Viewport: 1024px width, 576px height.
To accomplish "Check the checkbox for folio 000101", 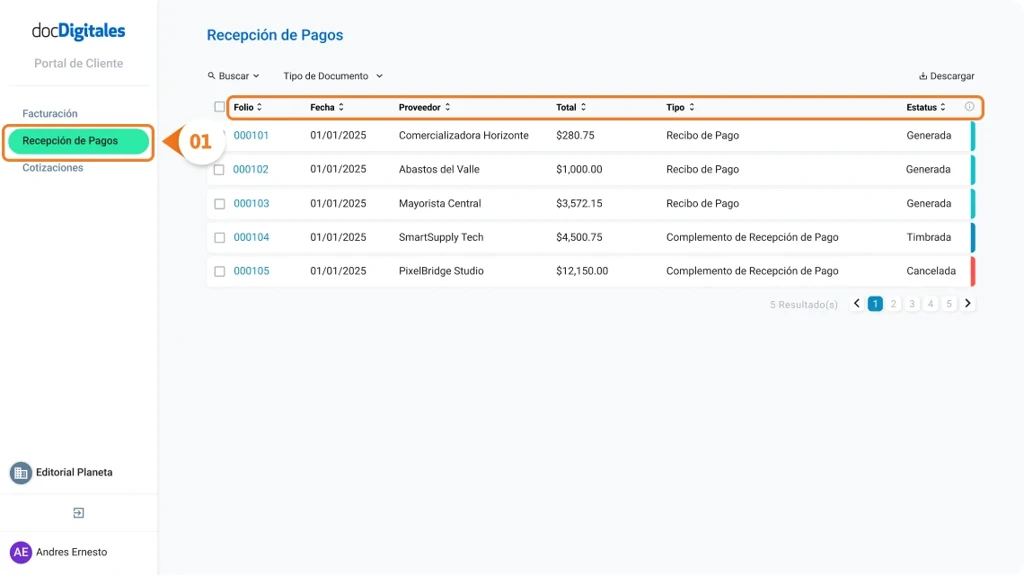I will (220, 135).
